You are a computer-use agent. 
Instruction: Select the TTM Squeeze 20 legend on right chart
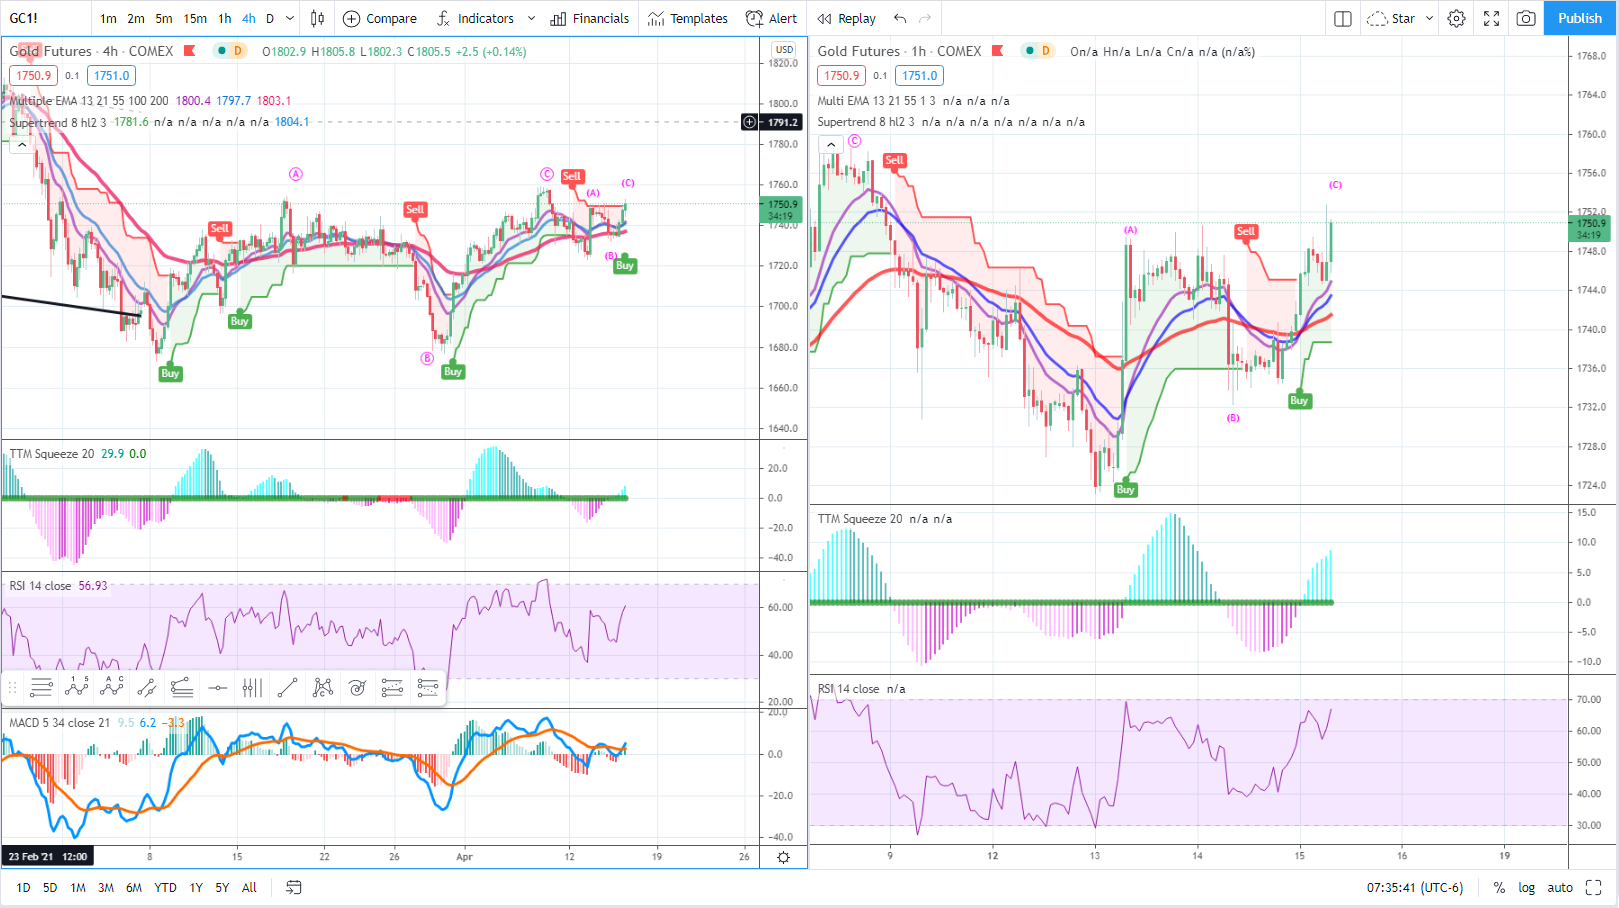pos(860,519)
